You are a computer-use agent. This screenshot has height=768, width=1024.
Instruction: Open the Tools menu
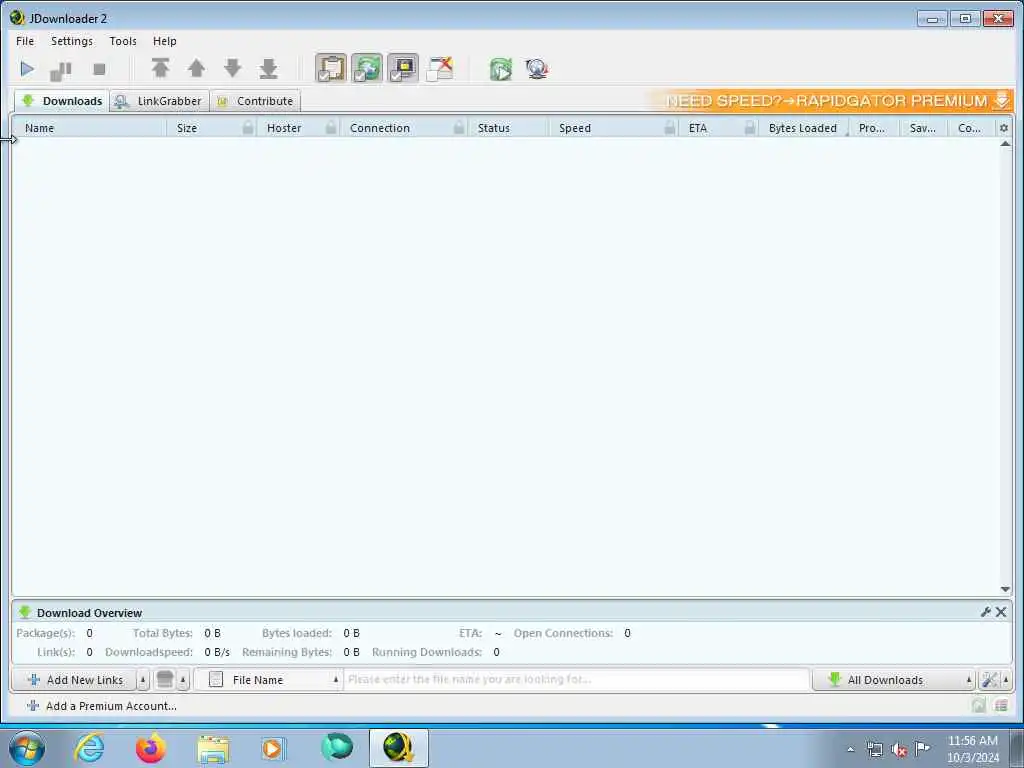point(123,41)
